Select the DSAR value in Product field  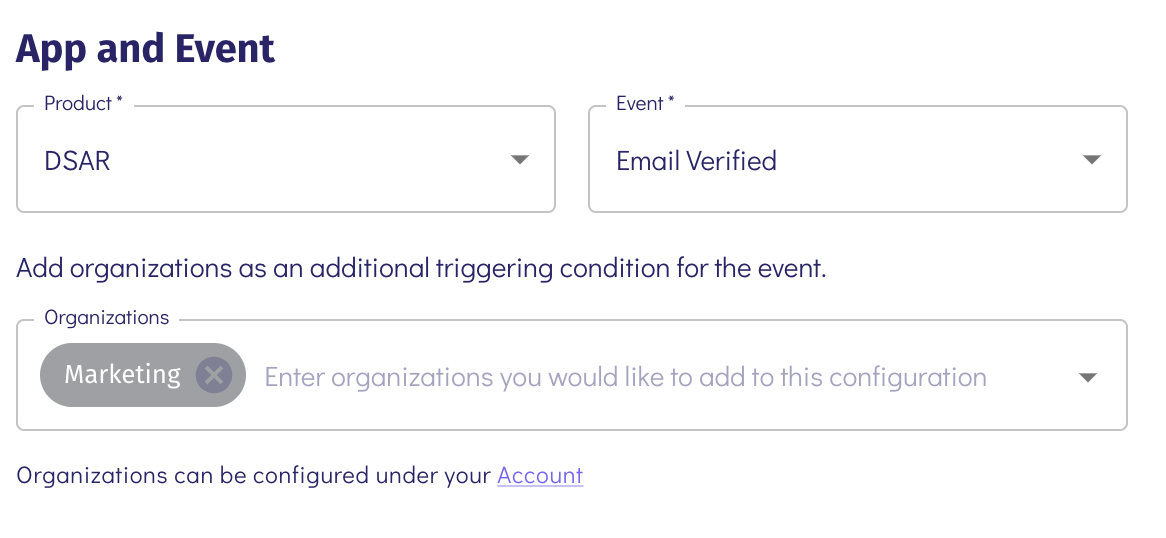click(77, 161)
